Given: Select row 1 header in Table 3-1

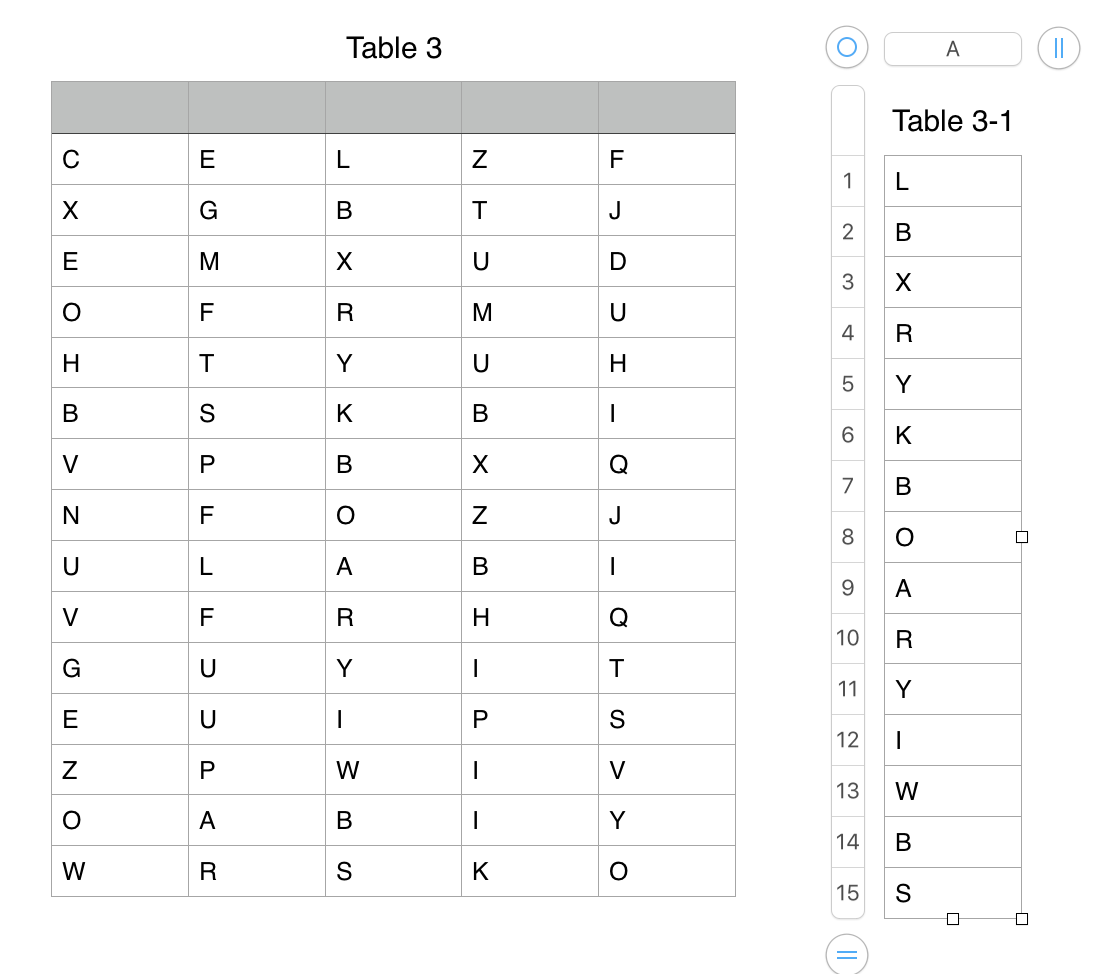Looking at the screenshot, I should coord(847,181).
